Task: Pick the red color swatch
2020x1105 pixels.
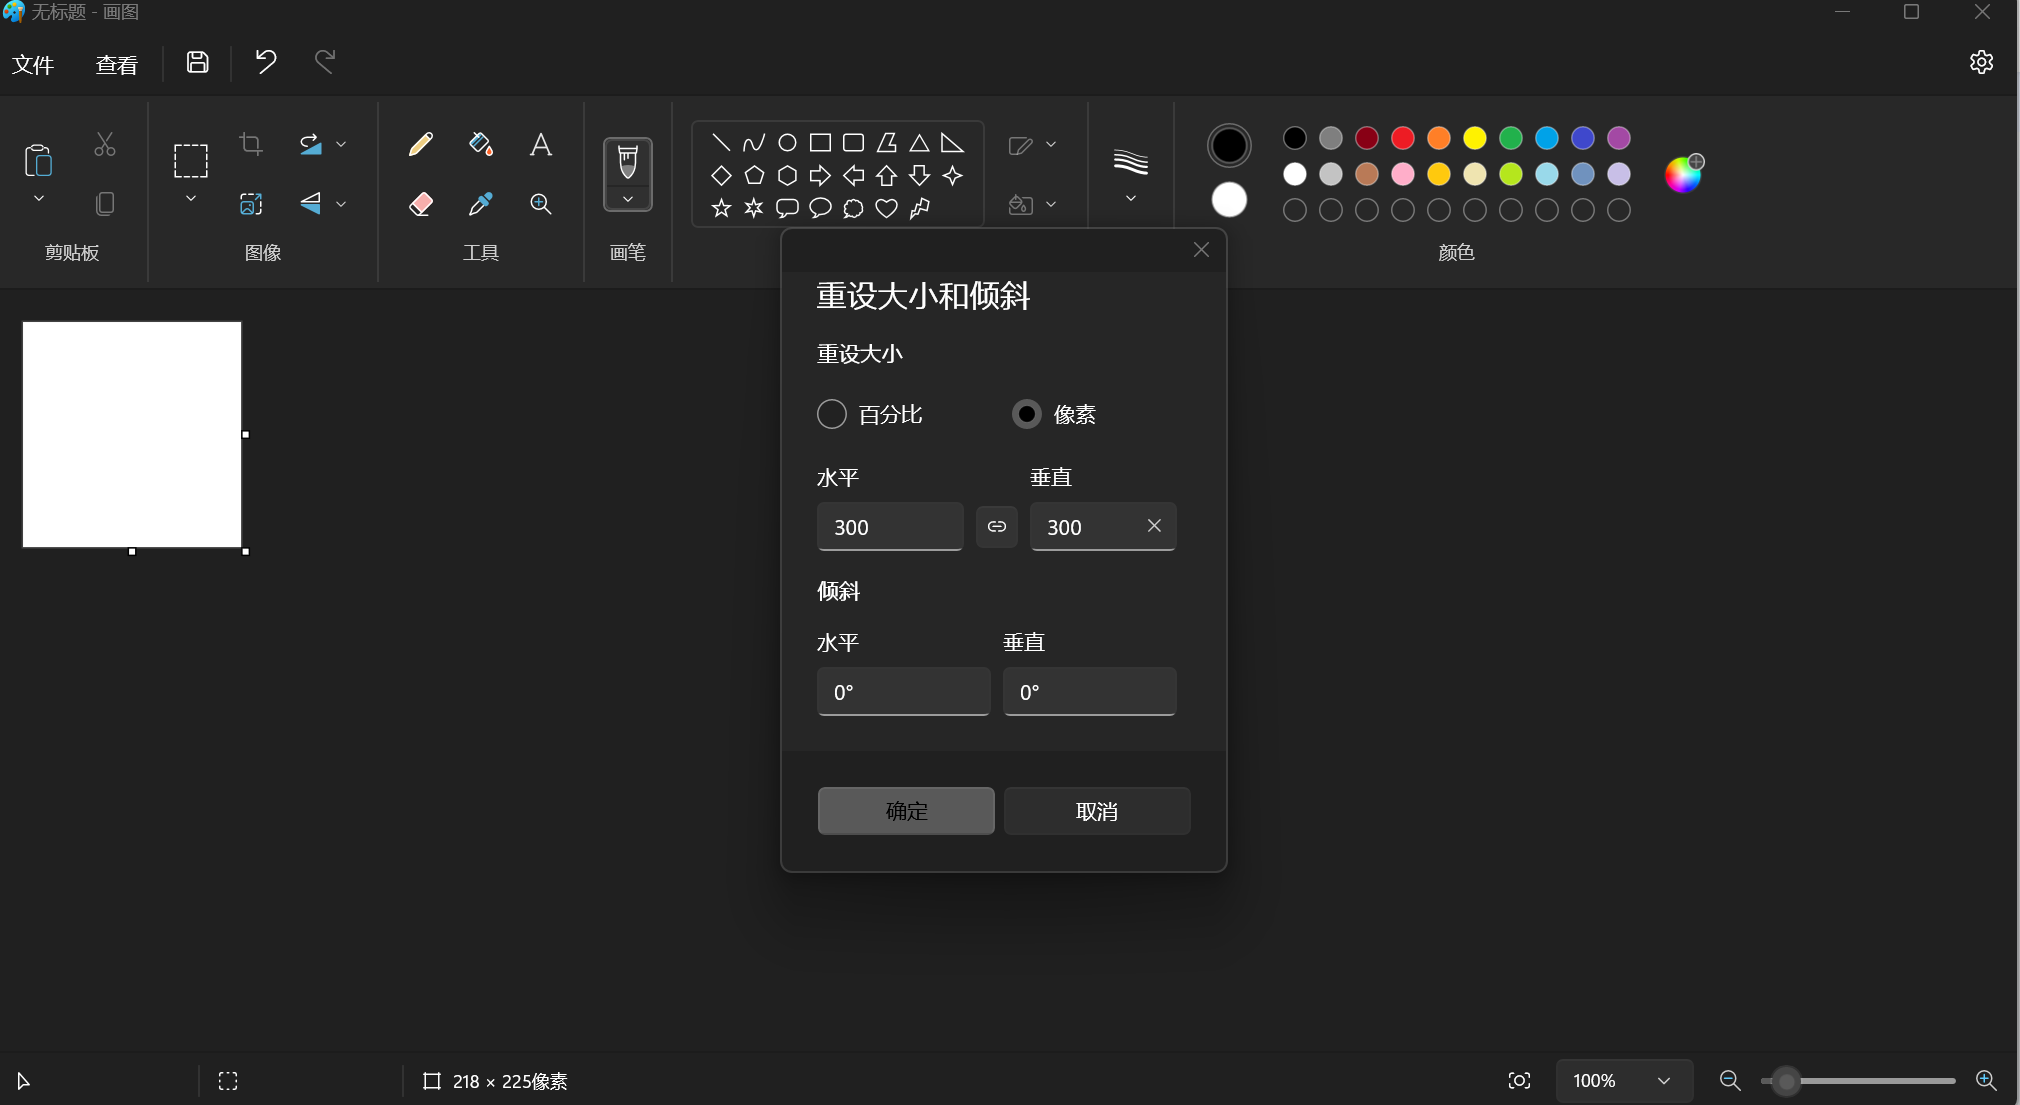Action: (1403, 138)
